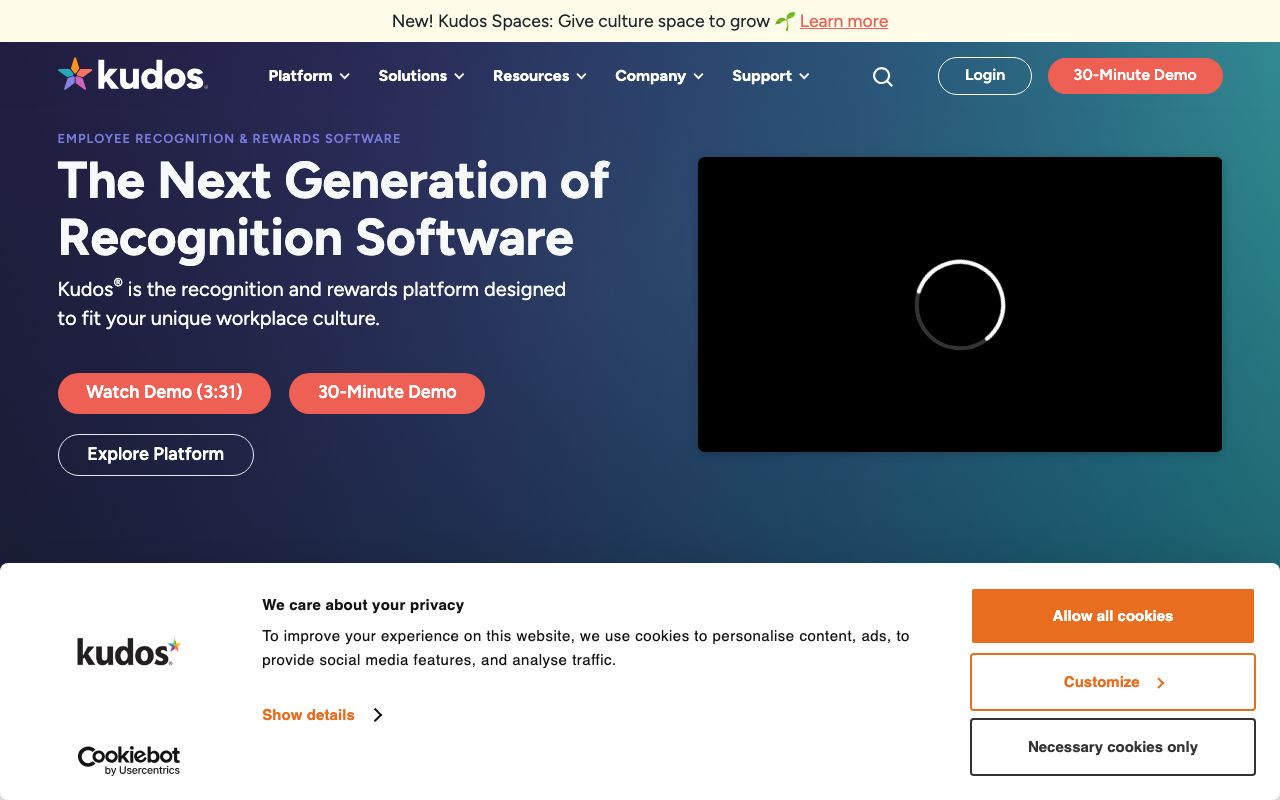Screen dimensions: 1280x800
Task: Expand the Platform menu chevron
Action: 345,77
